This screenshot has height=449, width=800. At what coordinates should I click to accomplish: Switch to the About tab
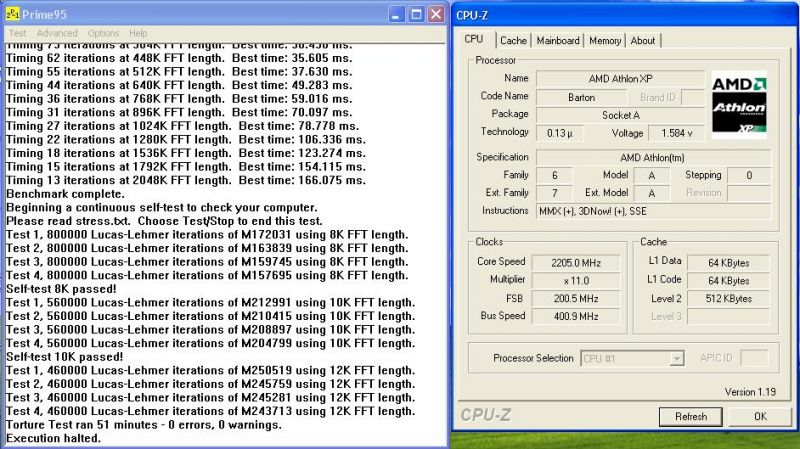point(643,40)
